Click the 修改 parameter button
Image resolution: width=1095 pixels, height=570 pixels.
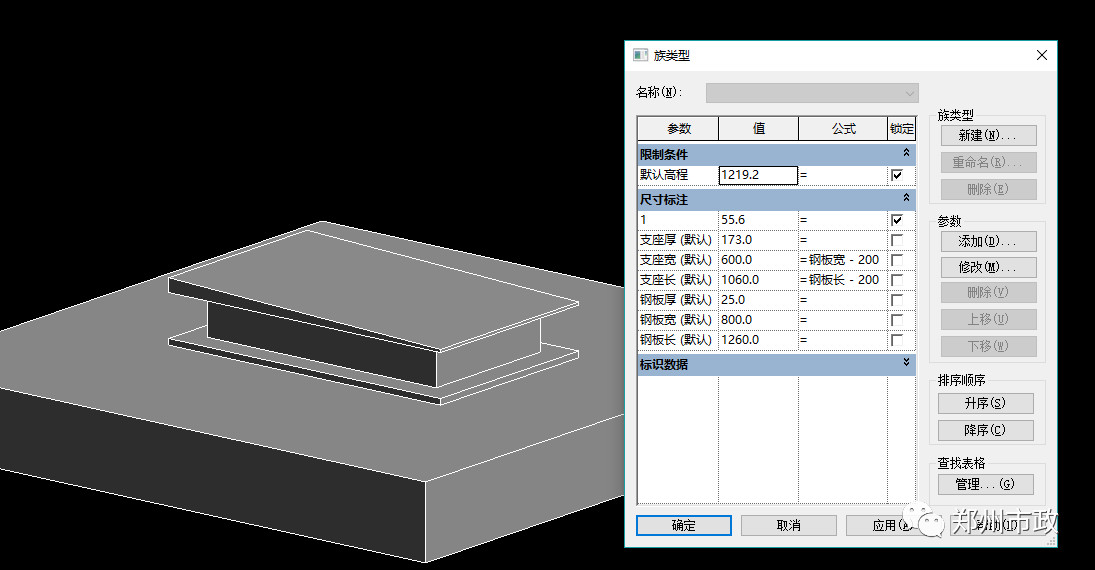point(988,268)
